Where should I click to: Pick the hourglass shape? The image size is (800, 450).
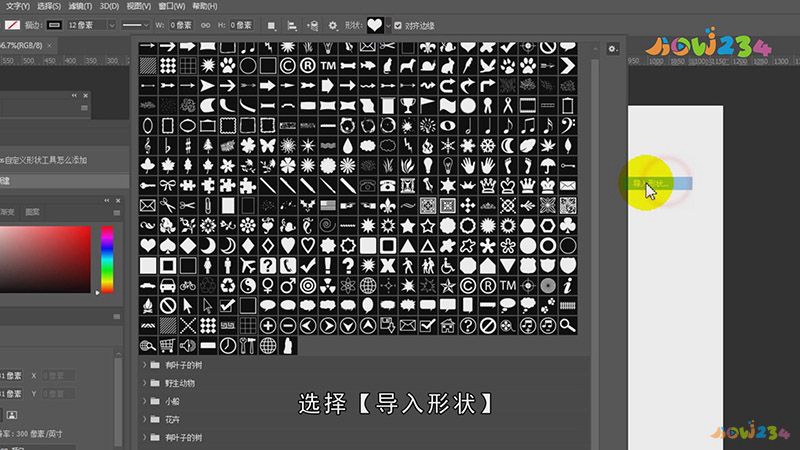pos(408,186)
